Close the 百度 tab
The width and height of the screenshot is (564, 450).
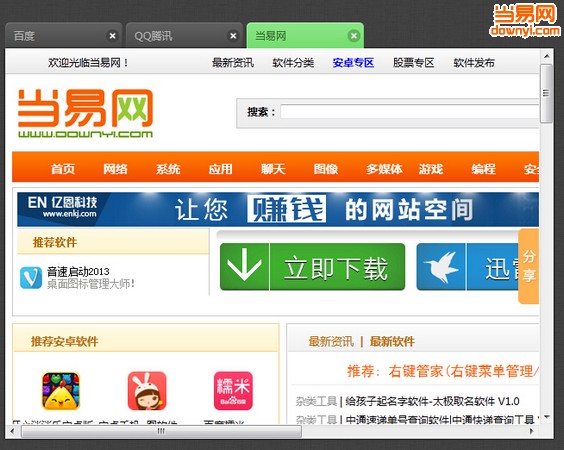112,36
